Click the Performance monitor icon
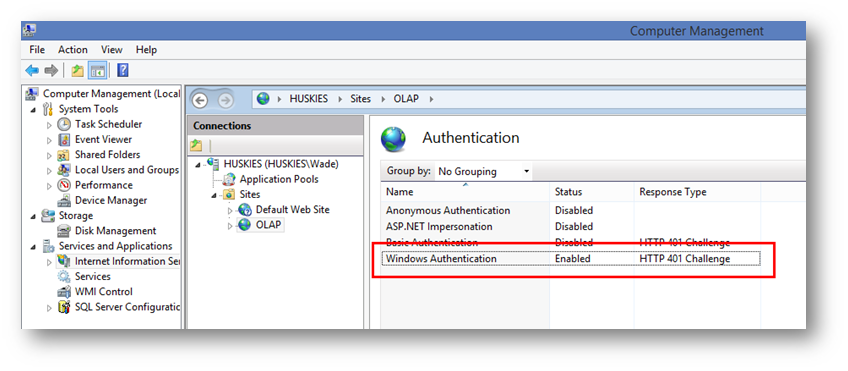This screenshot has height=371, width=848. (x=64, y=185)
